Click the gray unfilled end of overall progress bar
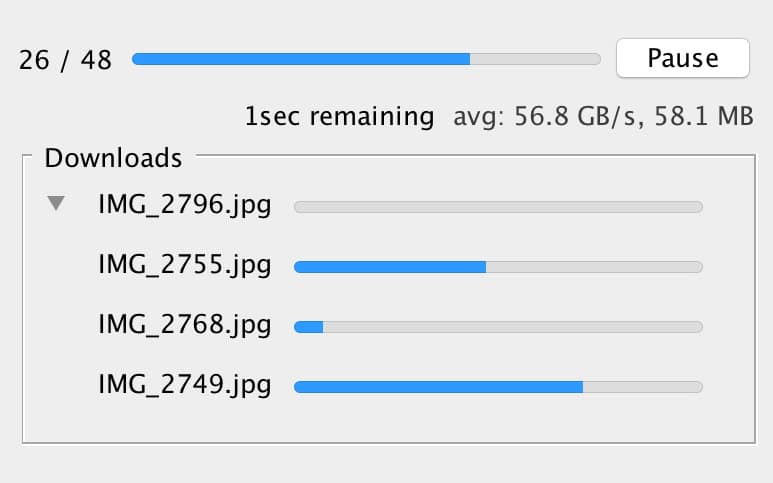Viewport: 773px width, 483px height. point(535,59)
